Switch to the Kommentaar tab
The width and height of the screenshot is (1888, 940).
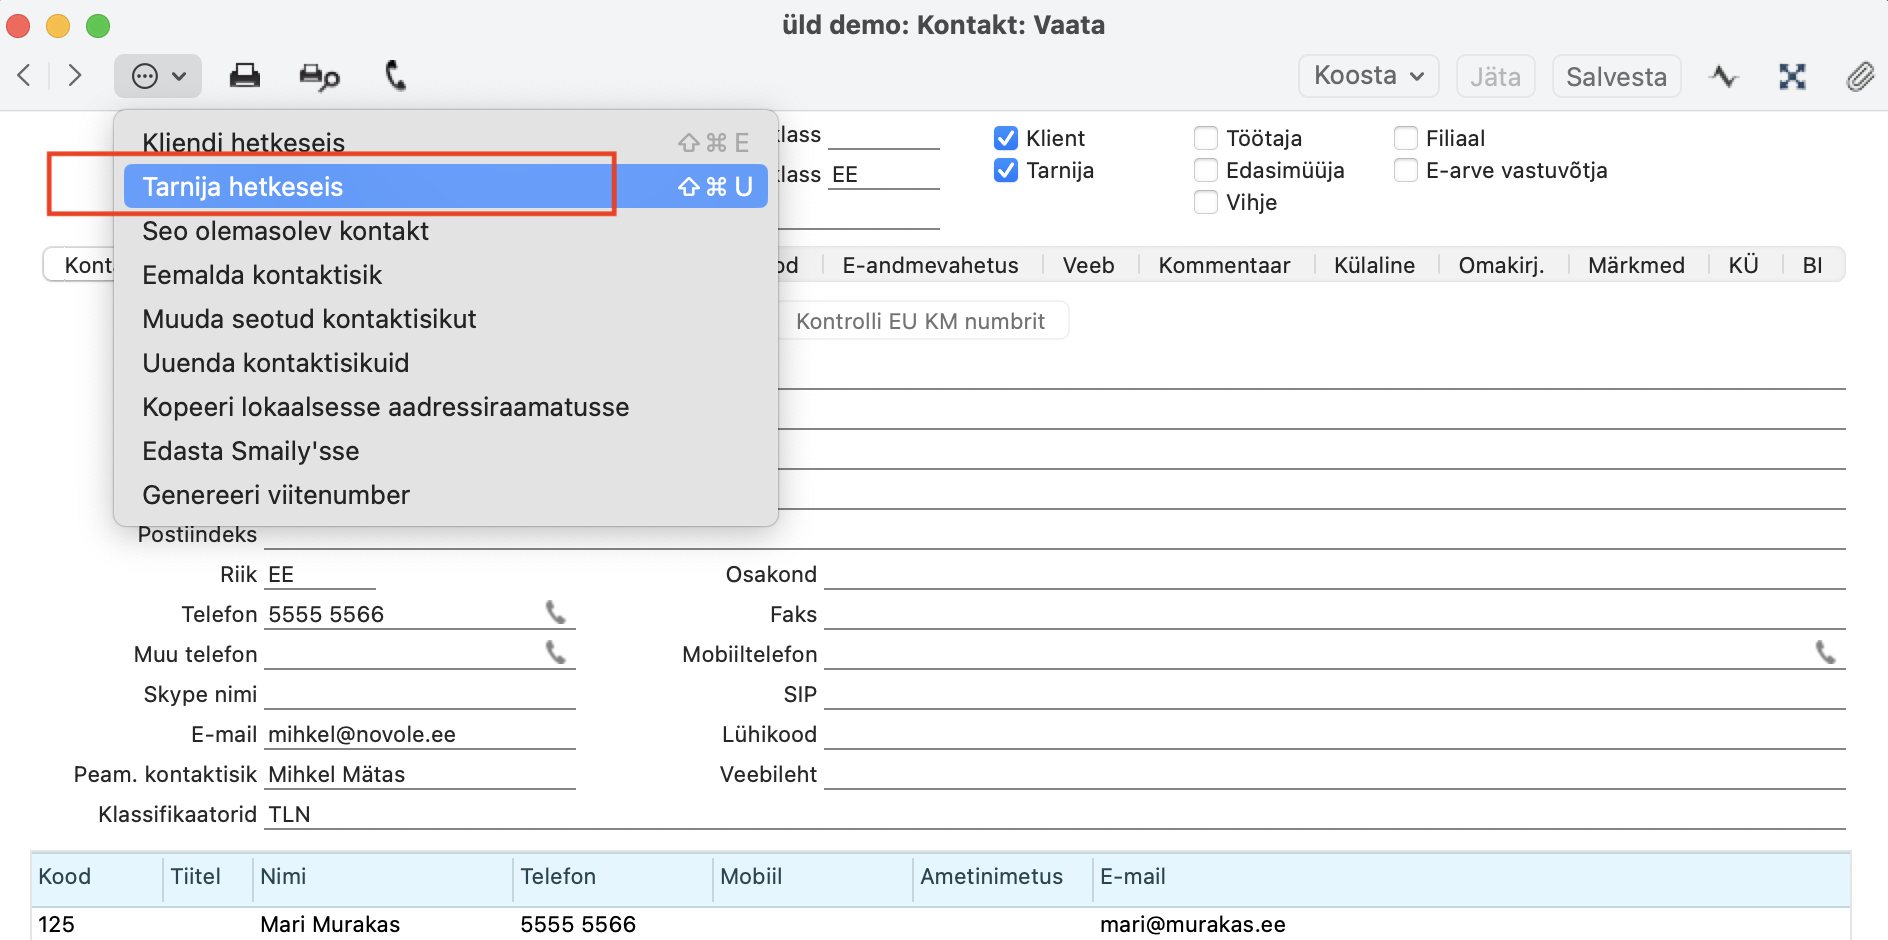tap(1224, 265)
